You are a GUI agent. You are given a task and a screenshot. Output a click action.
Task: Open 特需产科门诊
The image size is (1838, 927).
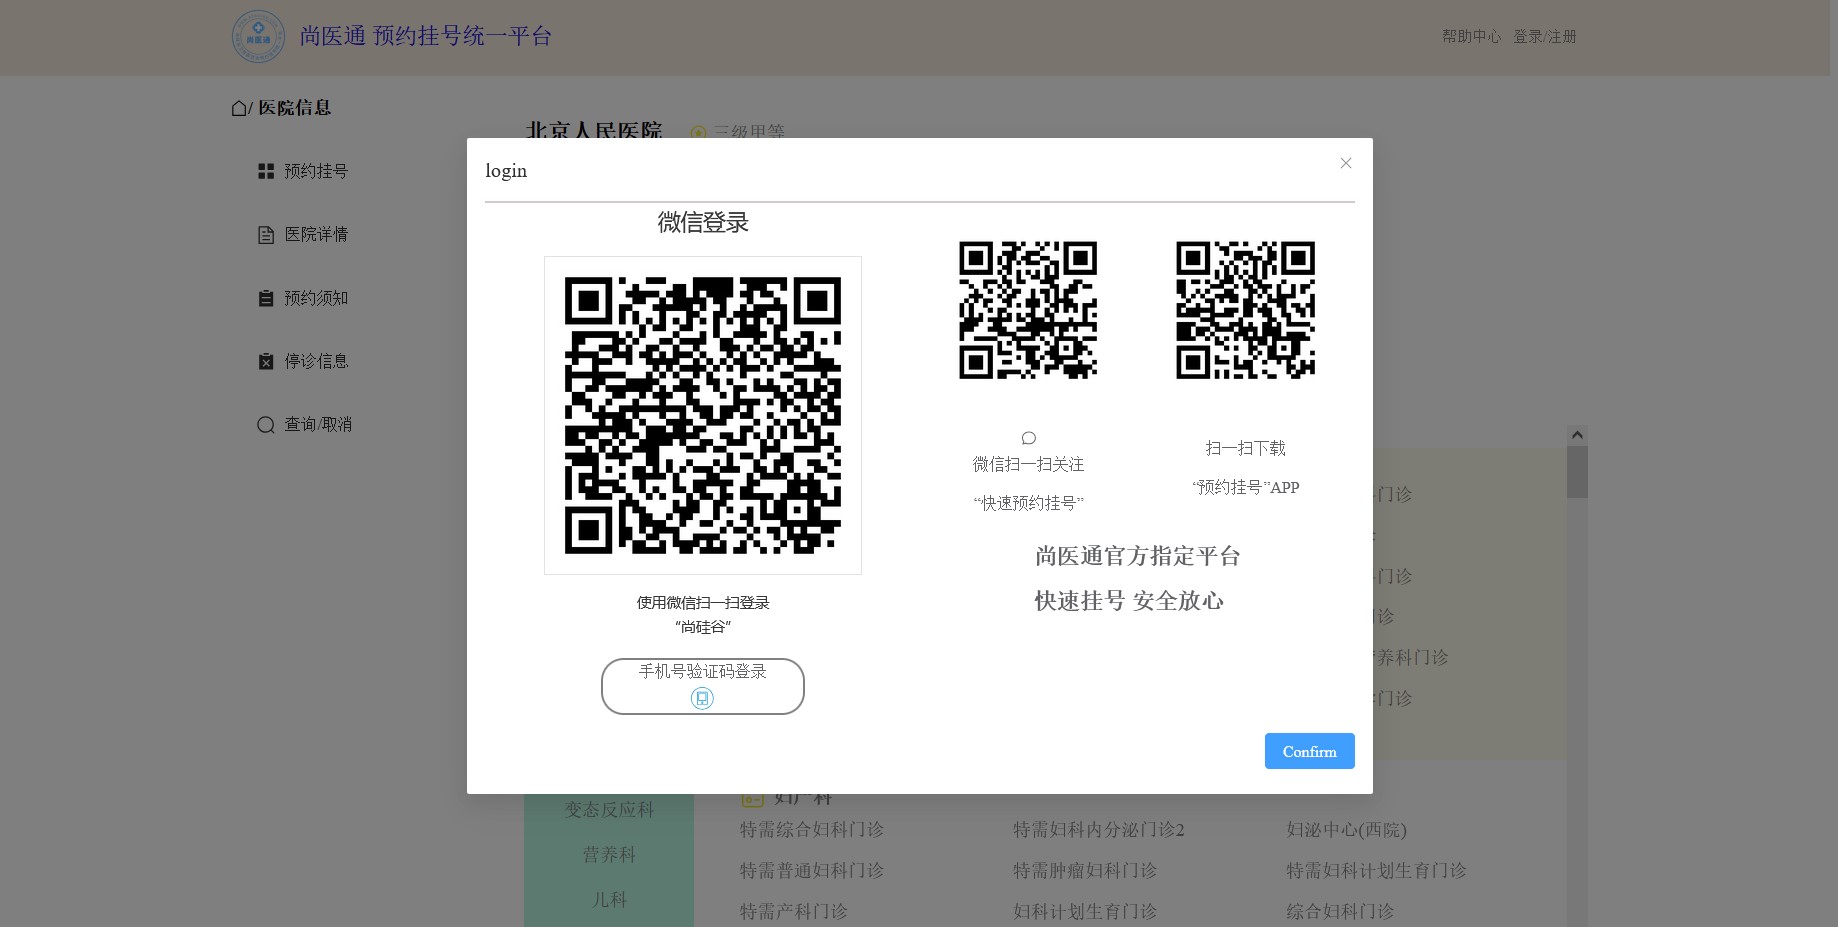point(794,911)
